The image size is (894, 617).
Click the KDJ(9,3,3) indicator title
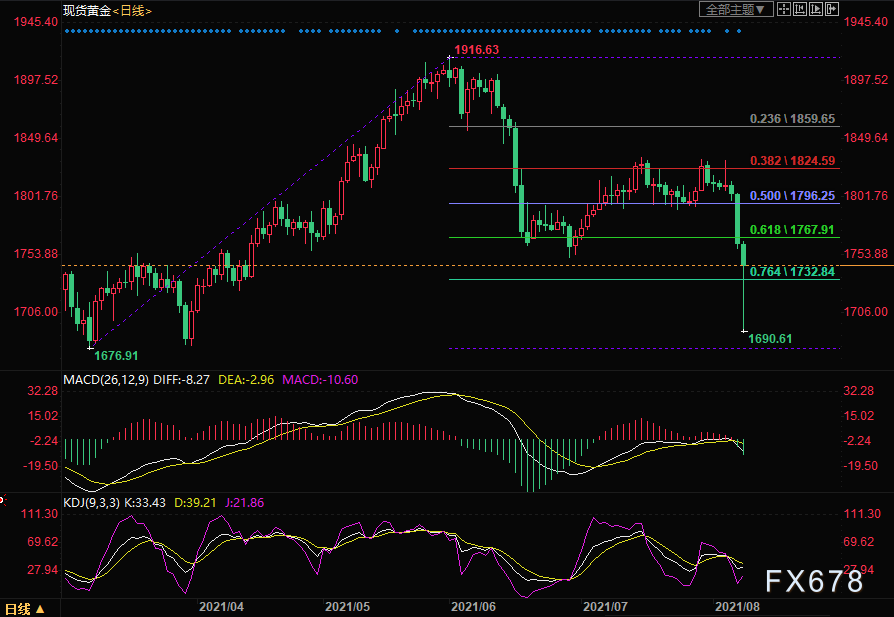(92, 503)
